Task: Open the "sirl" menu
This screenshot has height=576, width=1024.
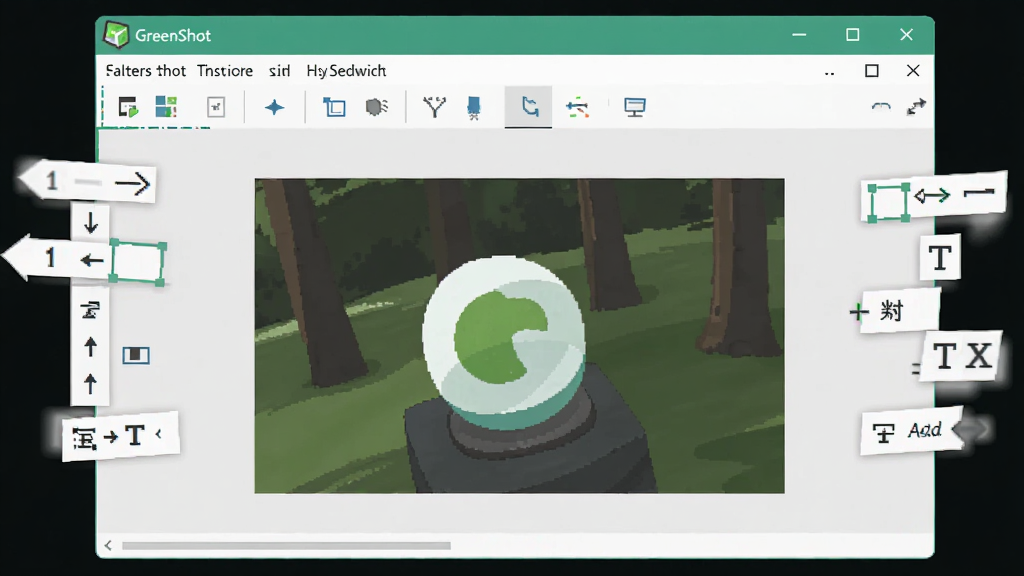Action: point(279,71)
